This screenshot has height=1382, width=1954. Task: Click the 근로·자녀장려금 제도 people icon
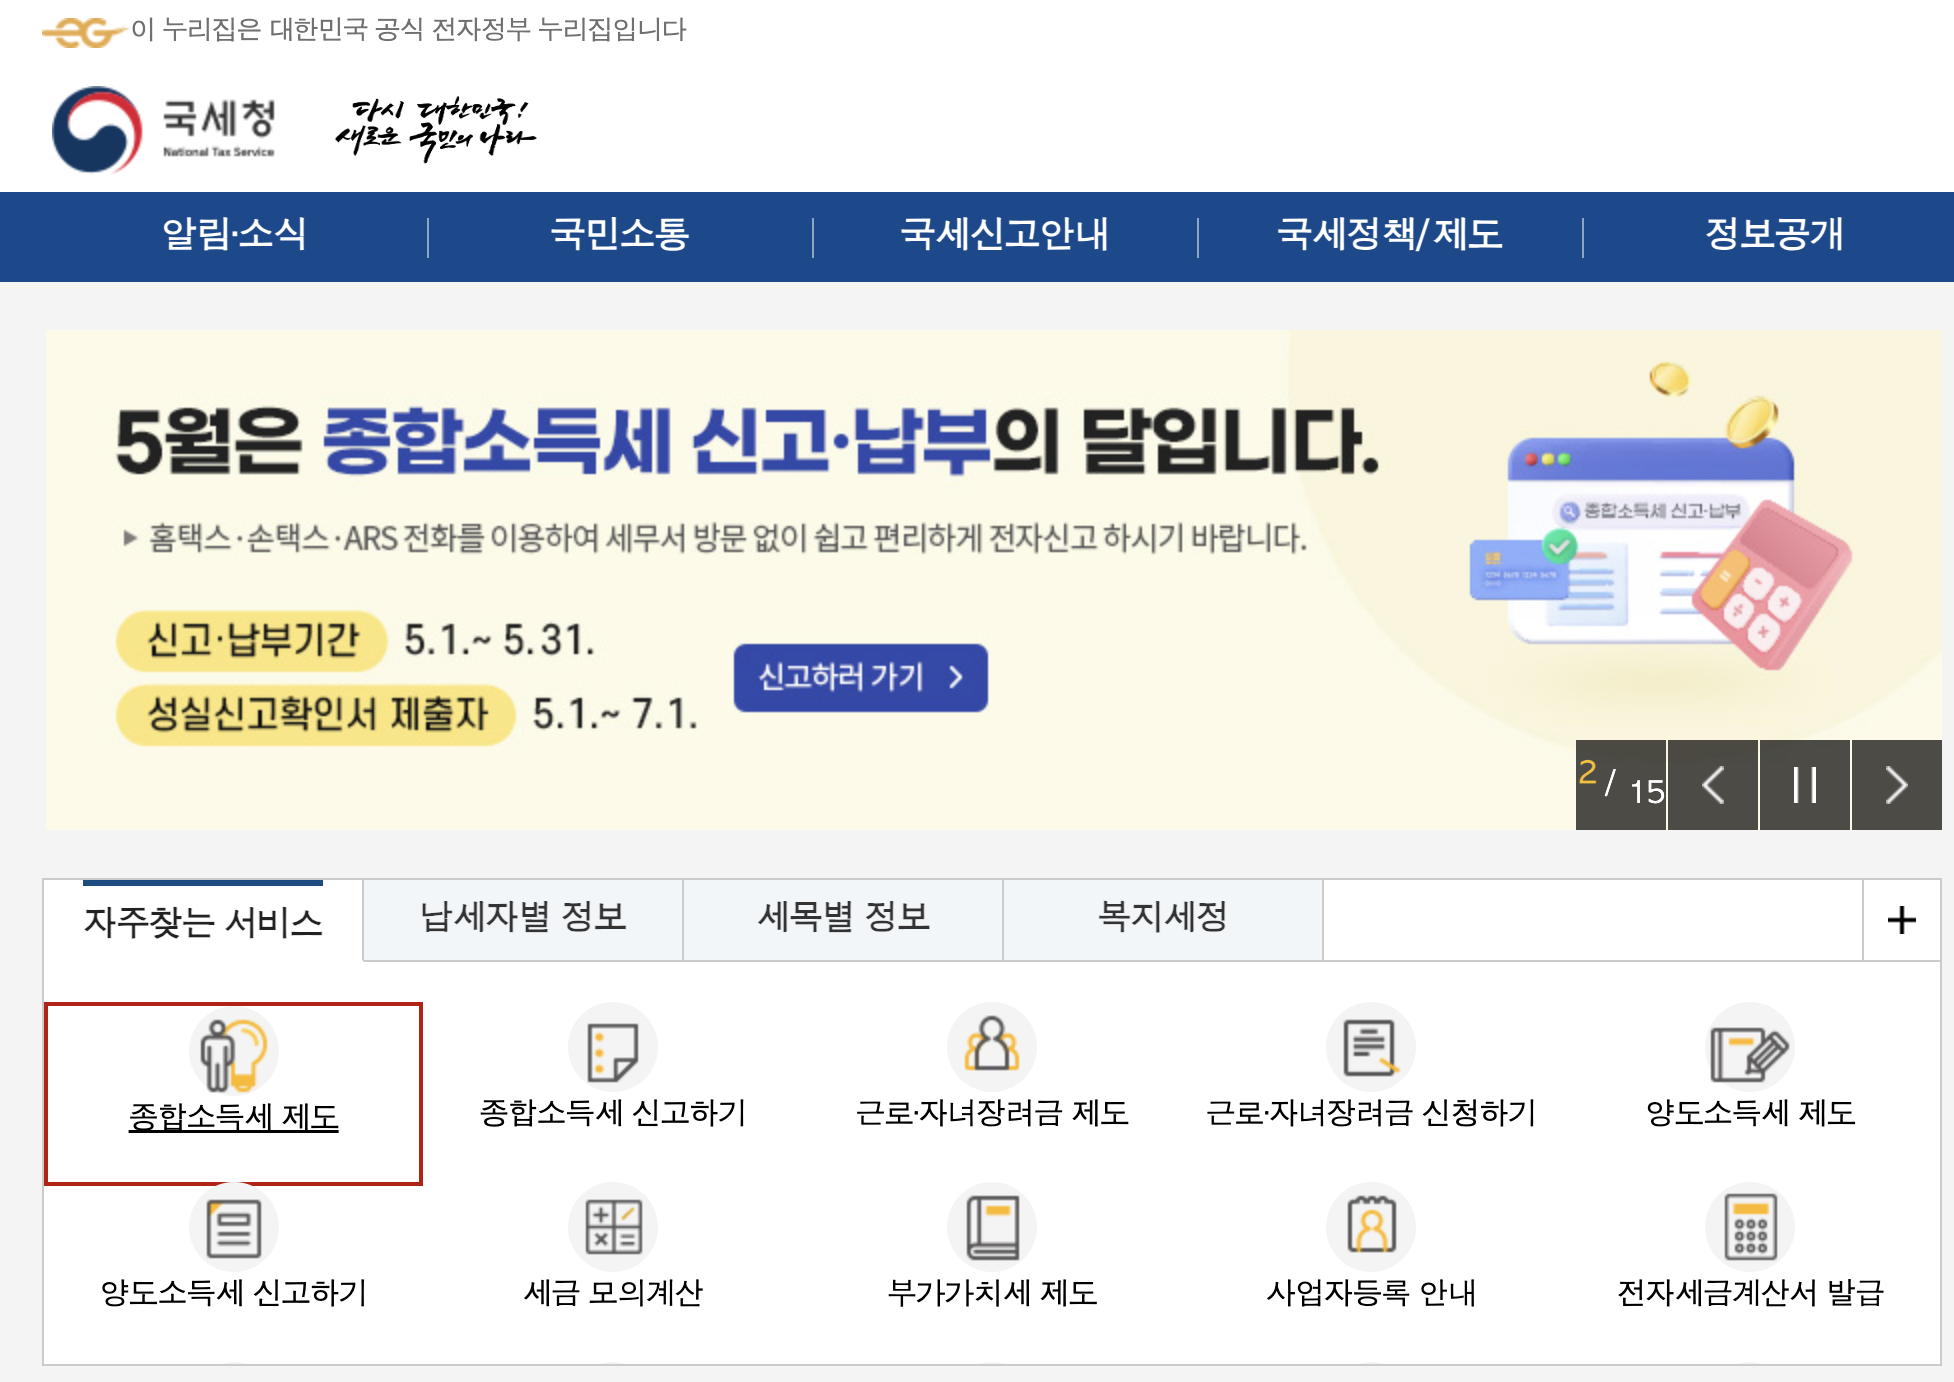991,1047
